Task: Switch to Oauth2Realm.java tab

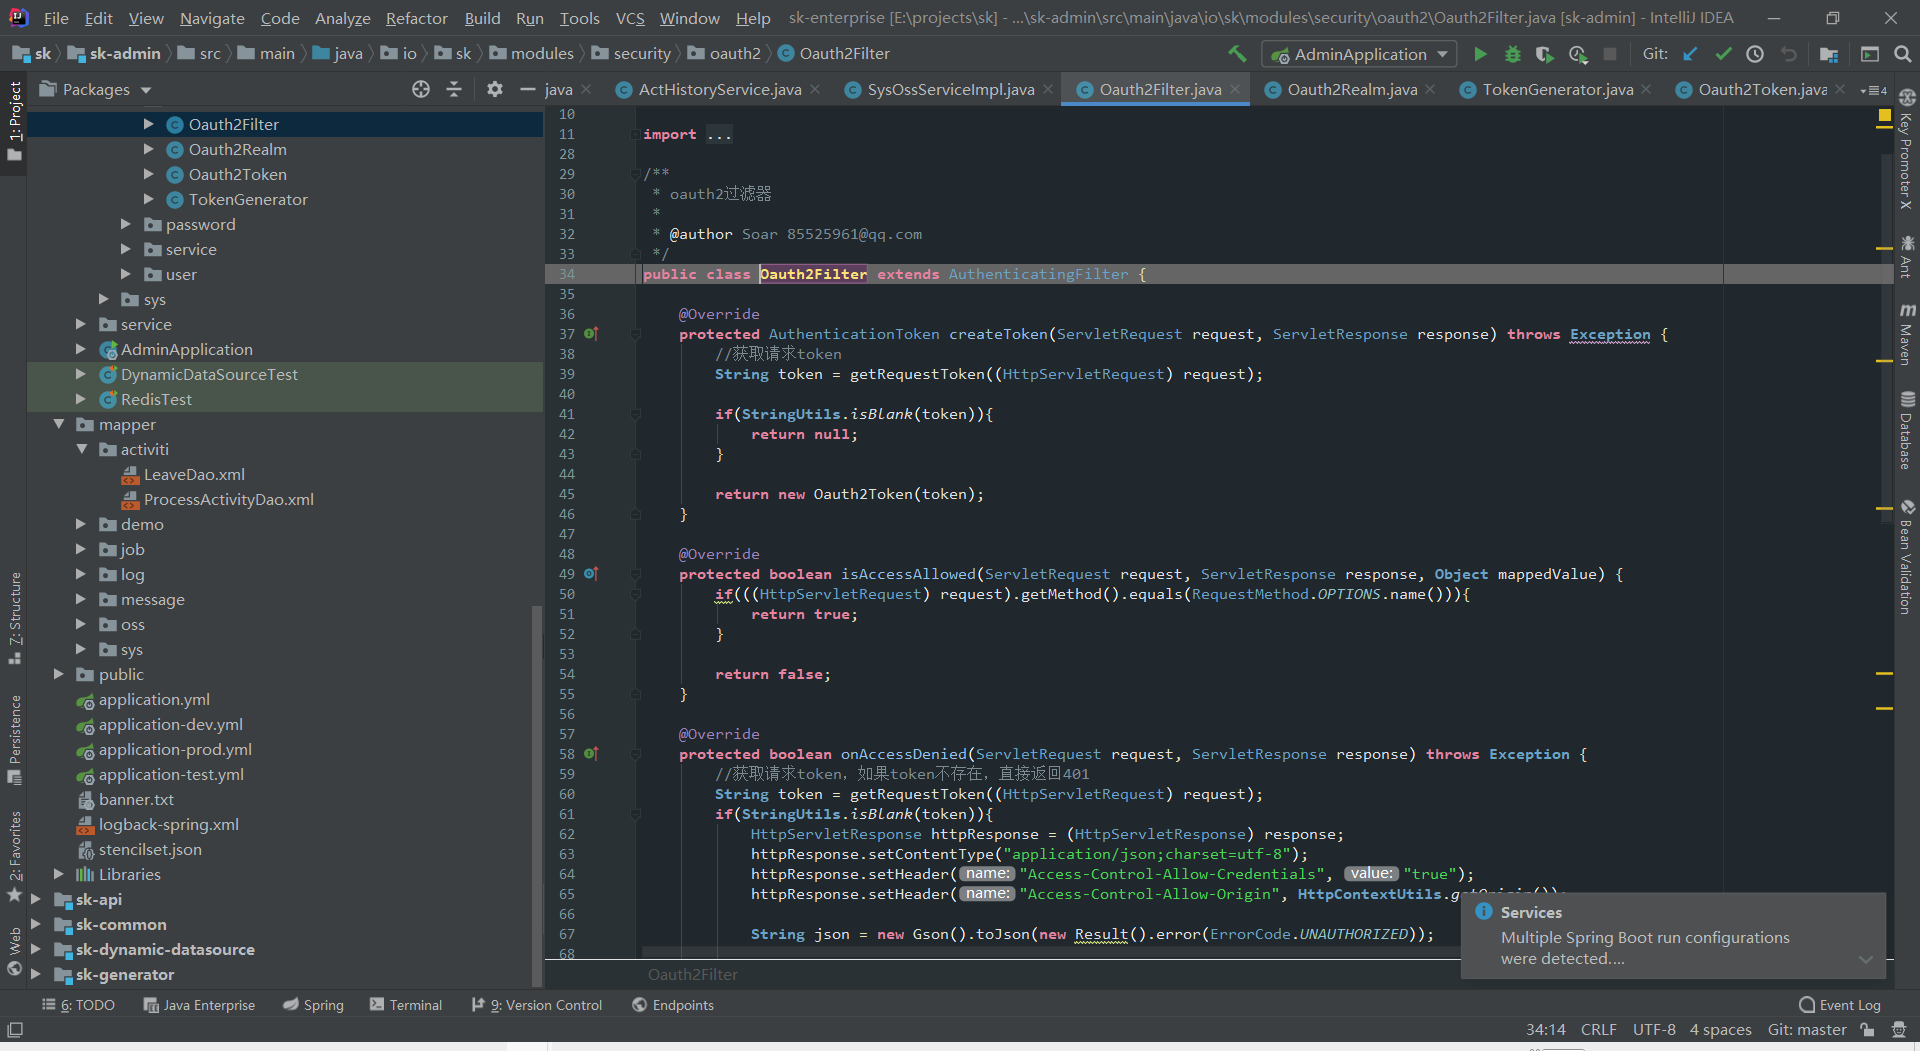Action: click(x=1352, y=89)
